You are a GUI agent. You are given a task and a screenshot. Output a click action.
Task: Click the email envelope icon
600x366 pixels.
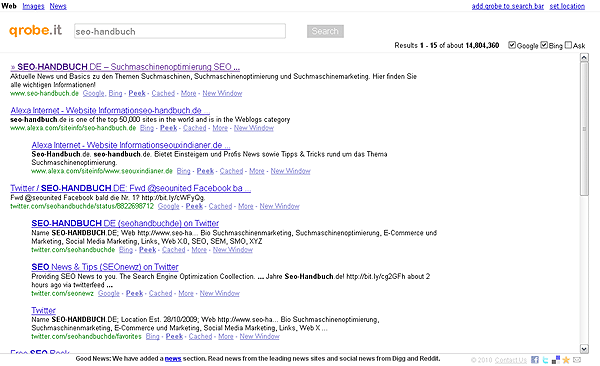coord(577,360)
